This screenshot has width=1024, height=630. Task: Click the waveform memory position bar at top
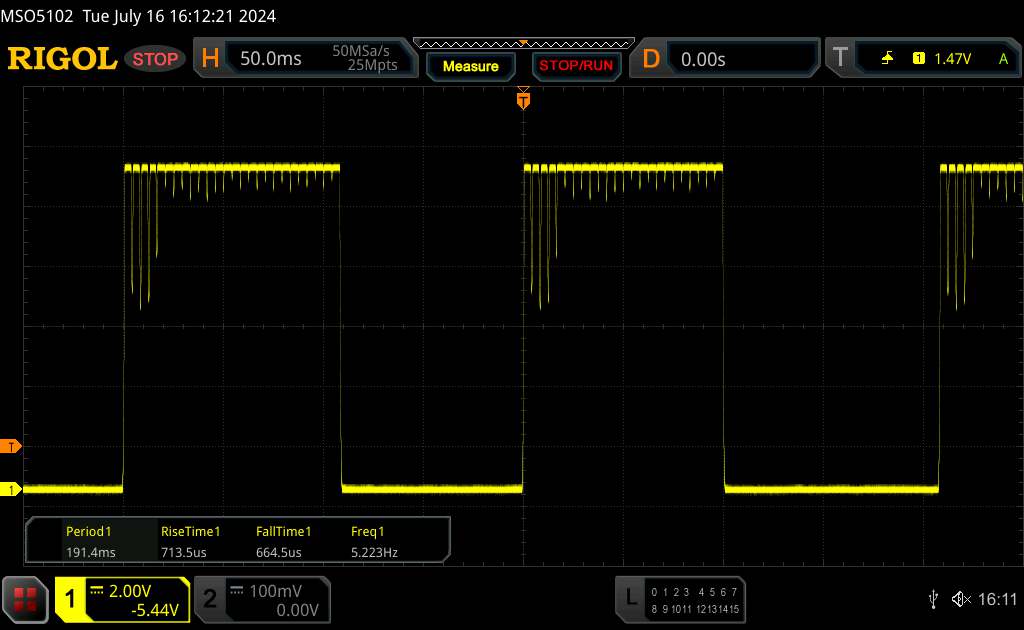(x=523, y=43)
